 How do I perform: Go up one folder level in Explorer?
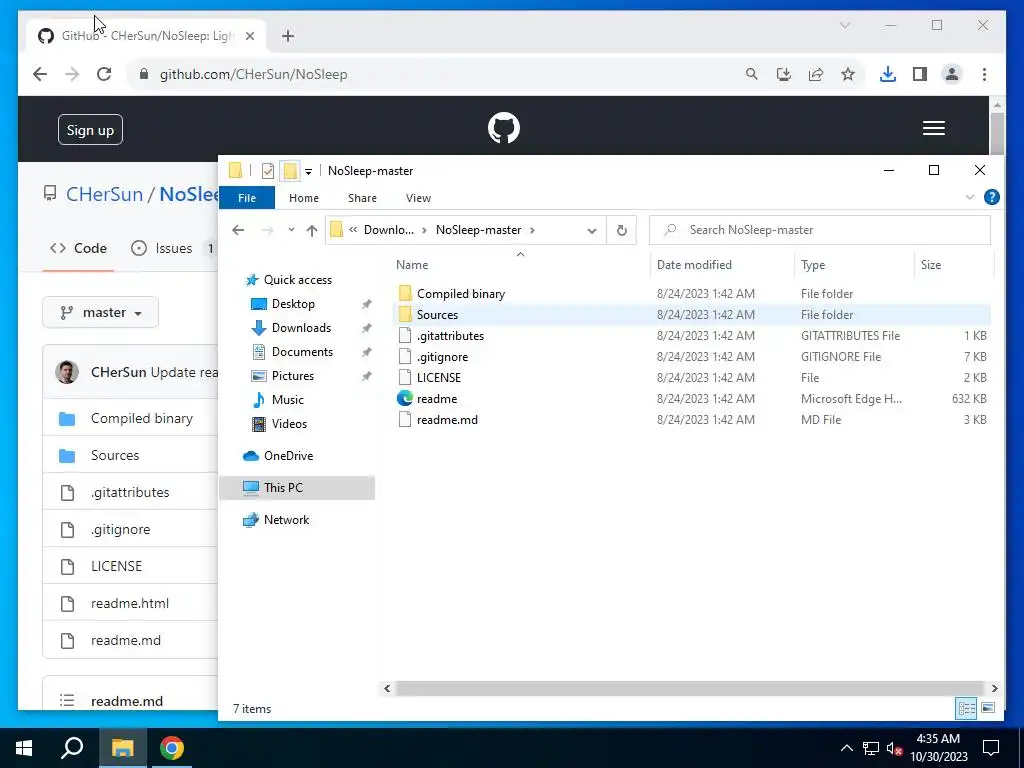click(x=312, y=230)
